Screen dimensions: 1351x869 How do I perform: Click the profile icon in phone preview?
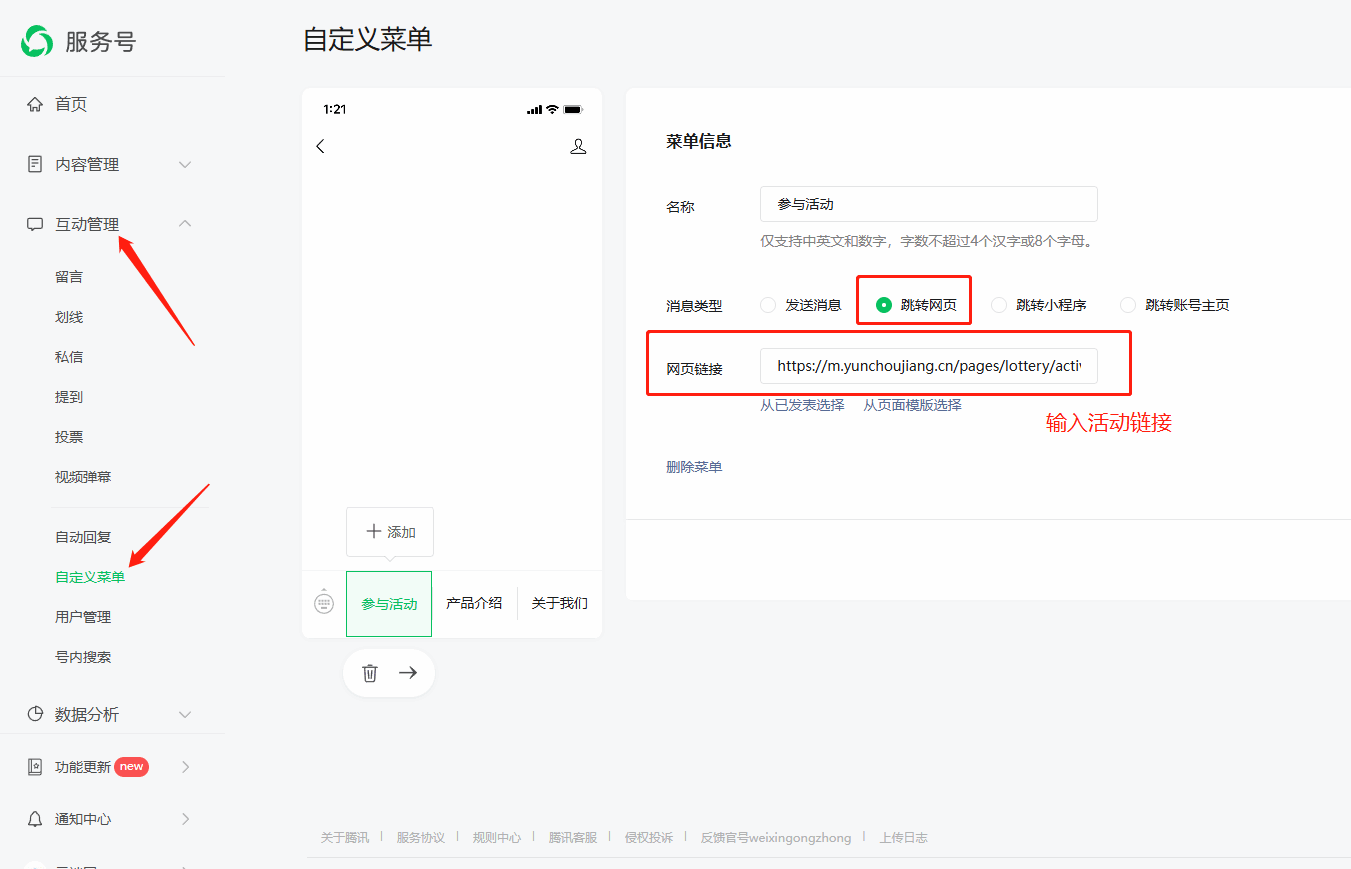578,146
